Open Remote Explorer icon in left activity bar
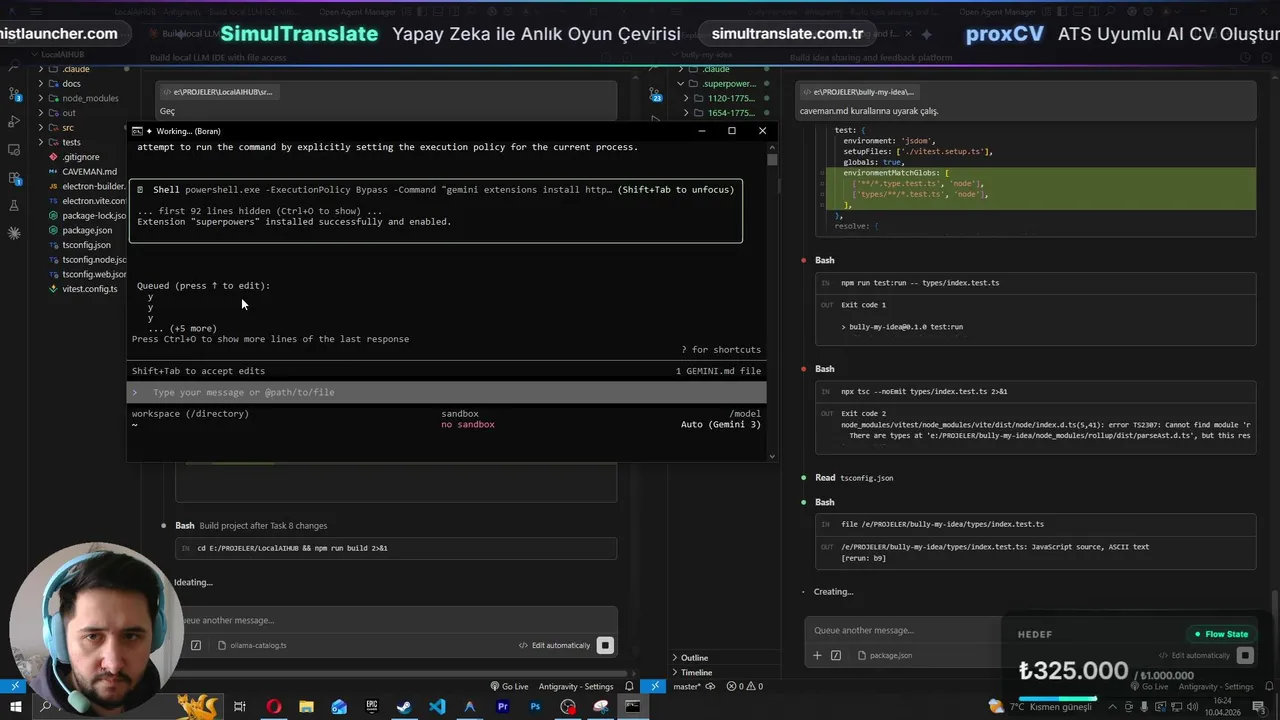This screenshot has width=1280, height=720. 14,150
